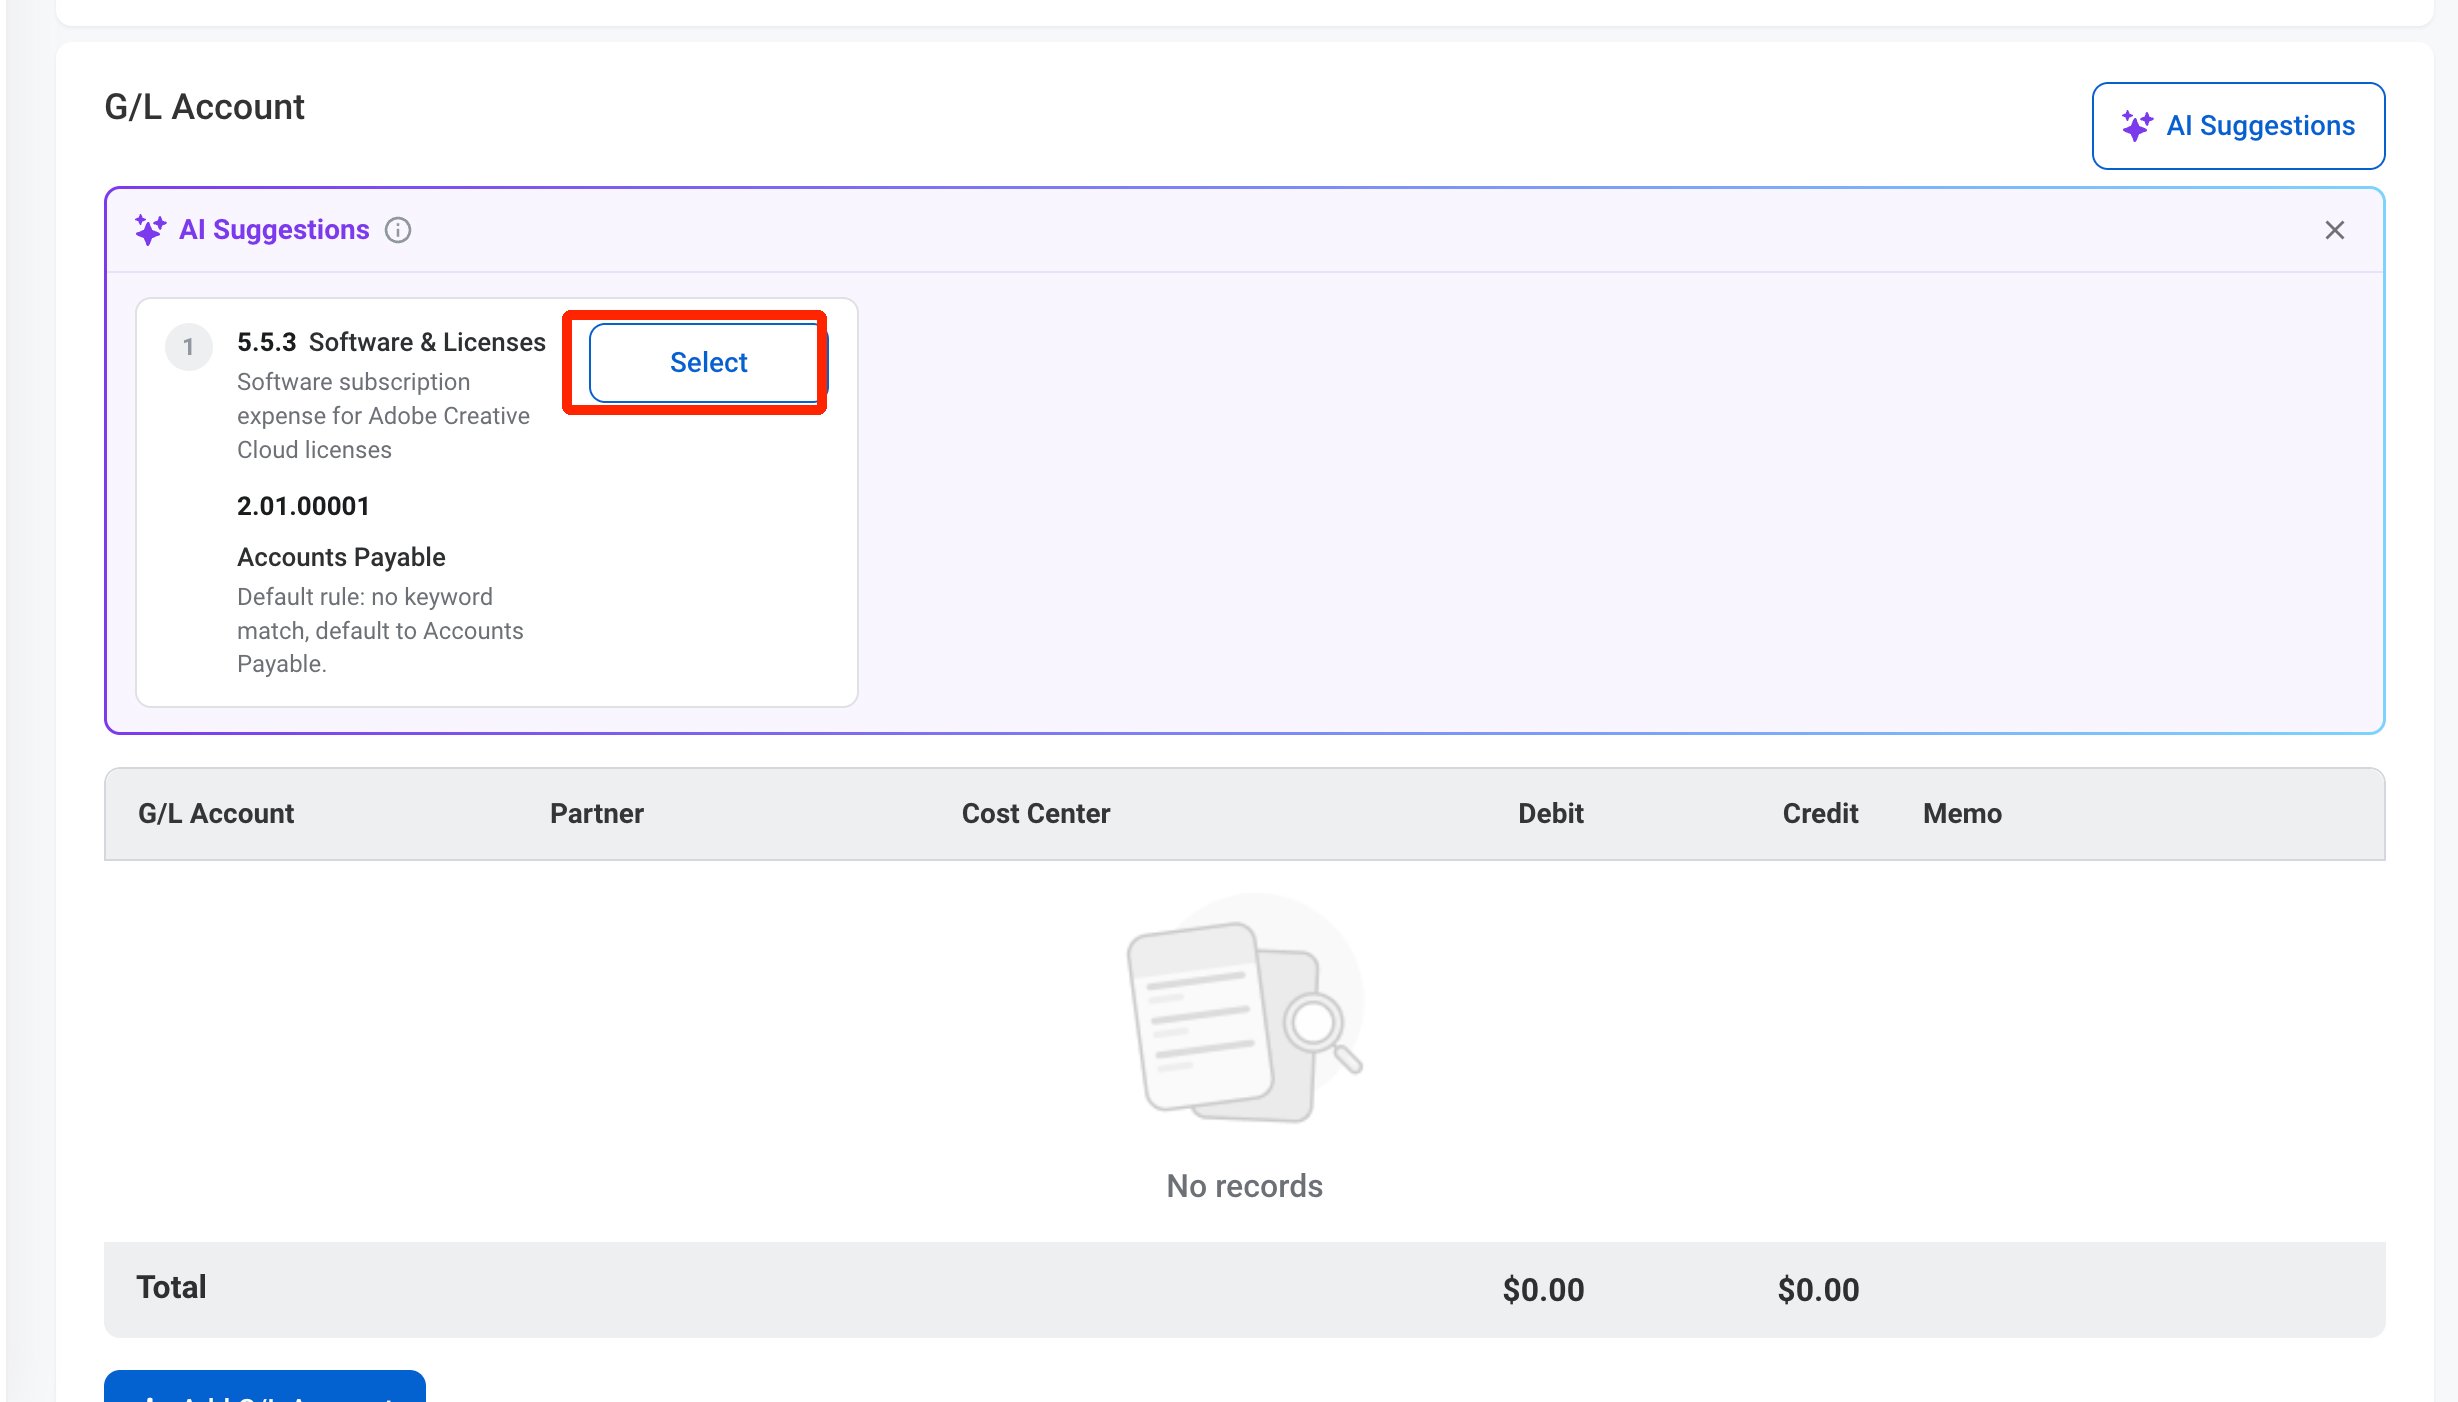Click the info icon next to AI Suggestions
Viewport: 2458px width, 1402px height.
(398, 230)
